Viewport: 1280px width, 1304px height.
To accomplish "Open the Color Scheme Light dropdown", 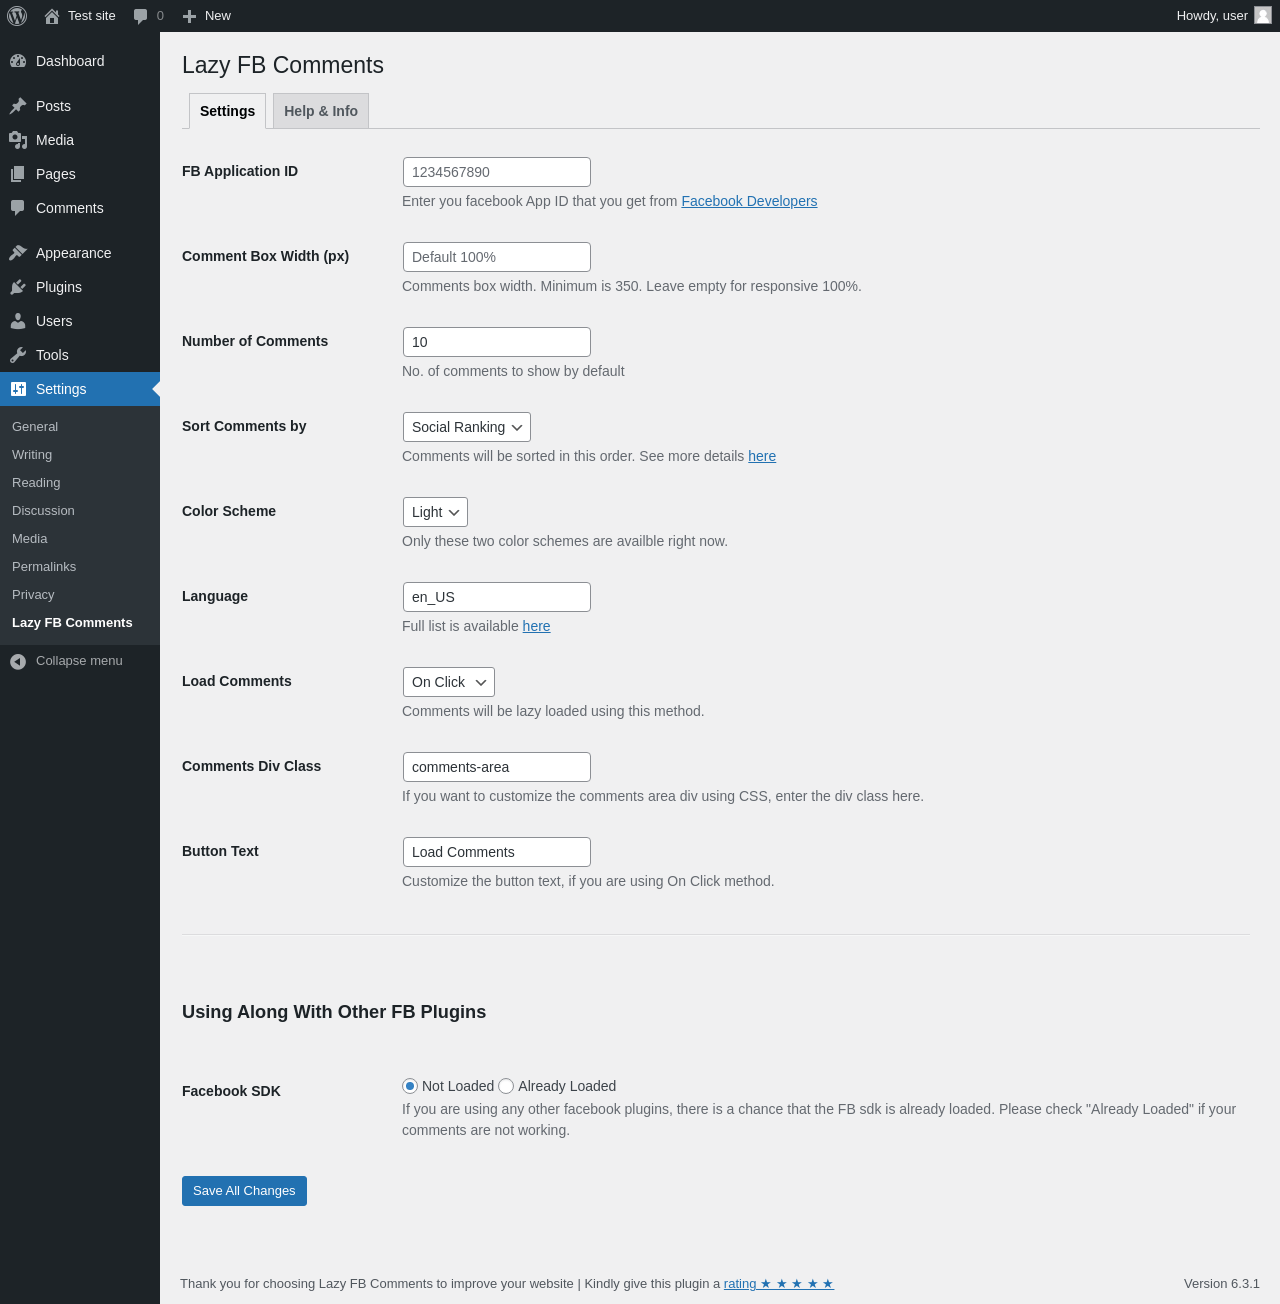I will (435, 512).
